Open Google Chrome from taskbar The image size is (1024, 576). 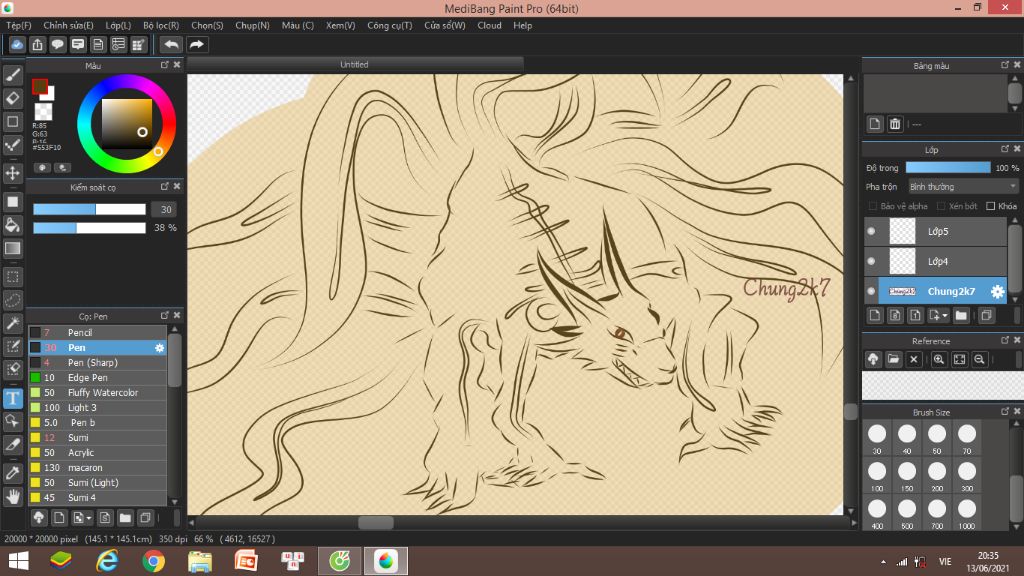153,561
